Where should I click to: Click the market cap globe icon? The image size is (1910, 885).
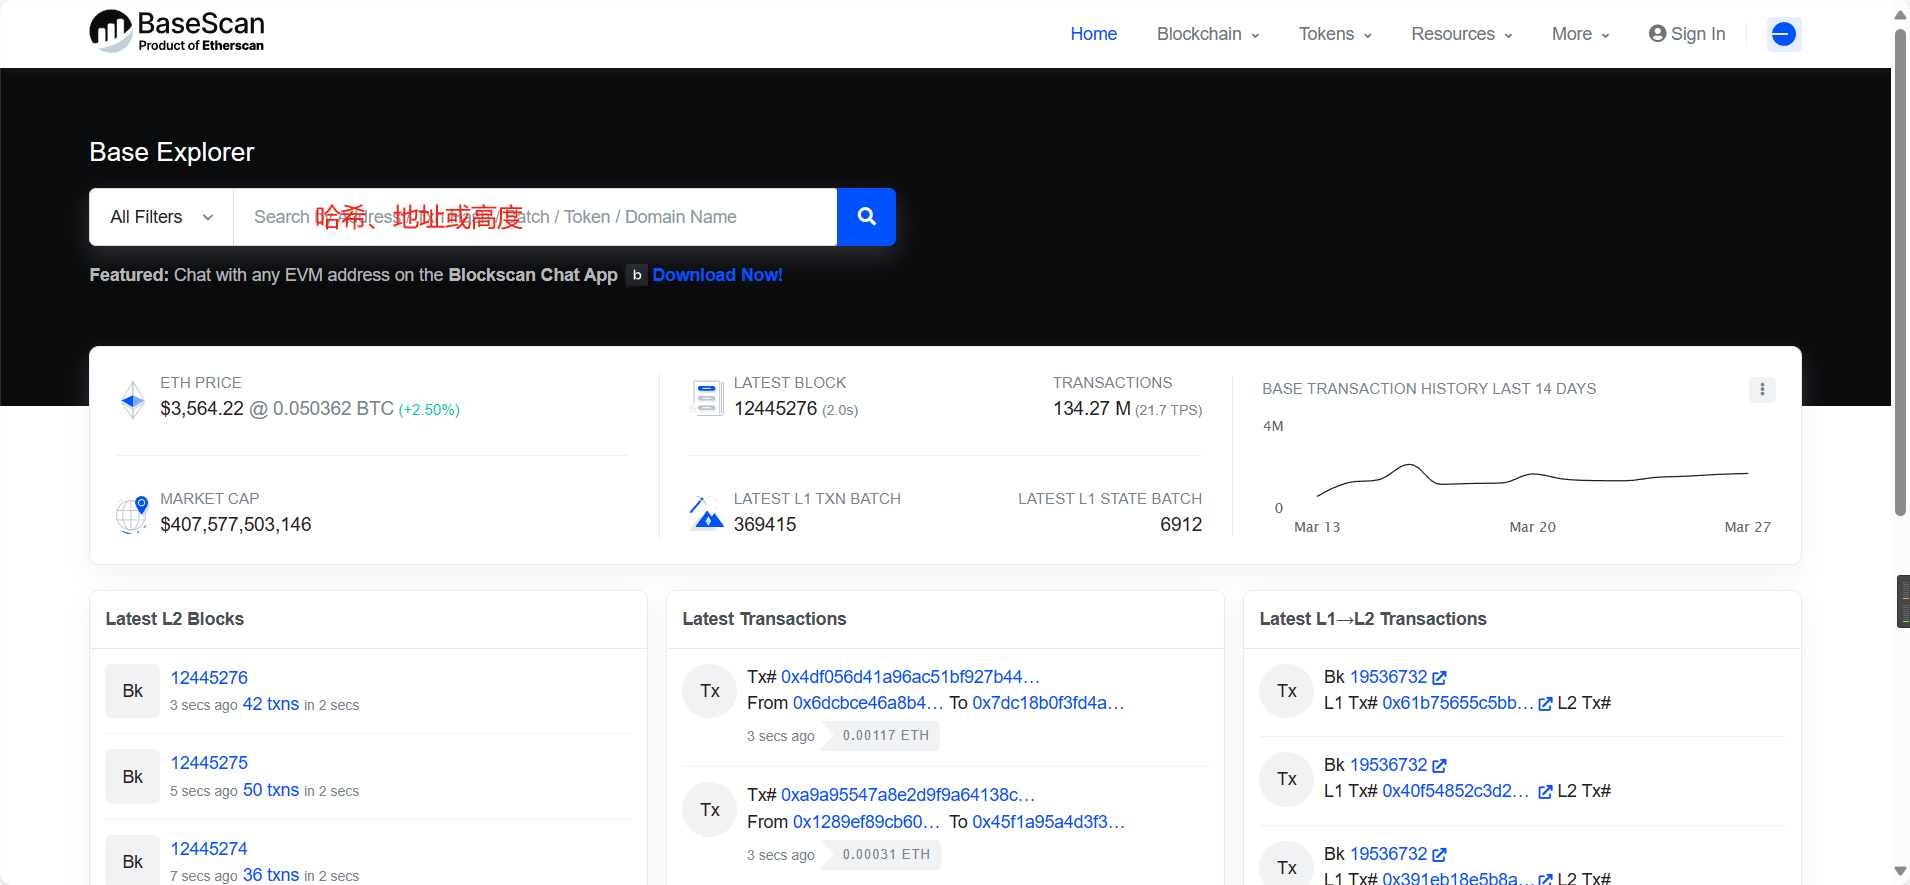(132, 515)
